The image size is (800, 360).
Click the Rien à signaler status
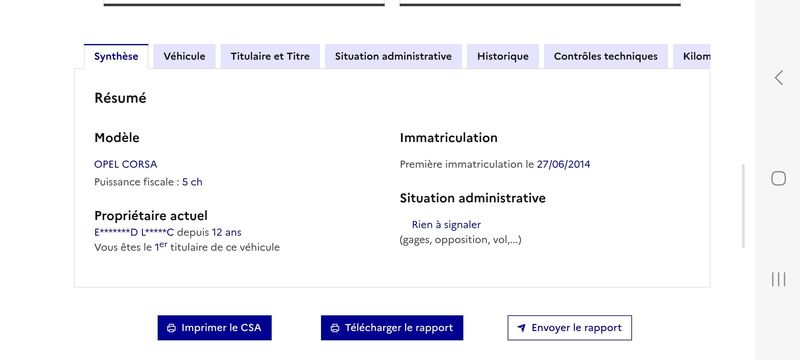(x=446, y=224)
